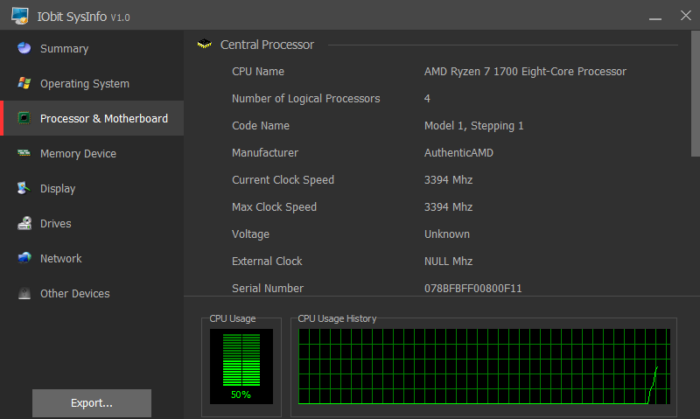Image resolution: width=700 pixels, height=419 pixels.
Task: Click the Number of Logical Processors label
Action: click(306, 99)
